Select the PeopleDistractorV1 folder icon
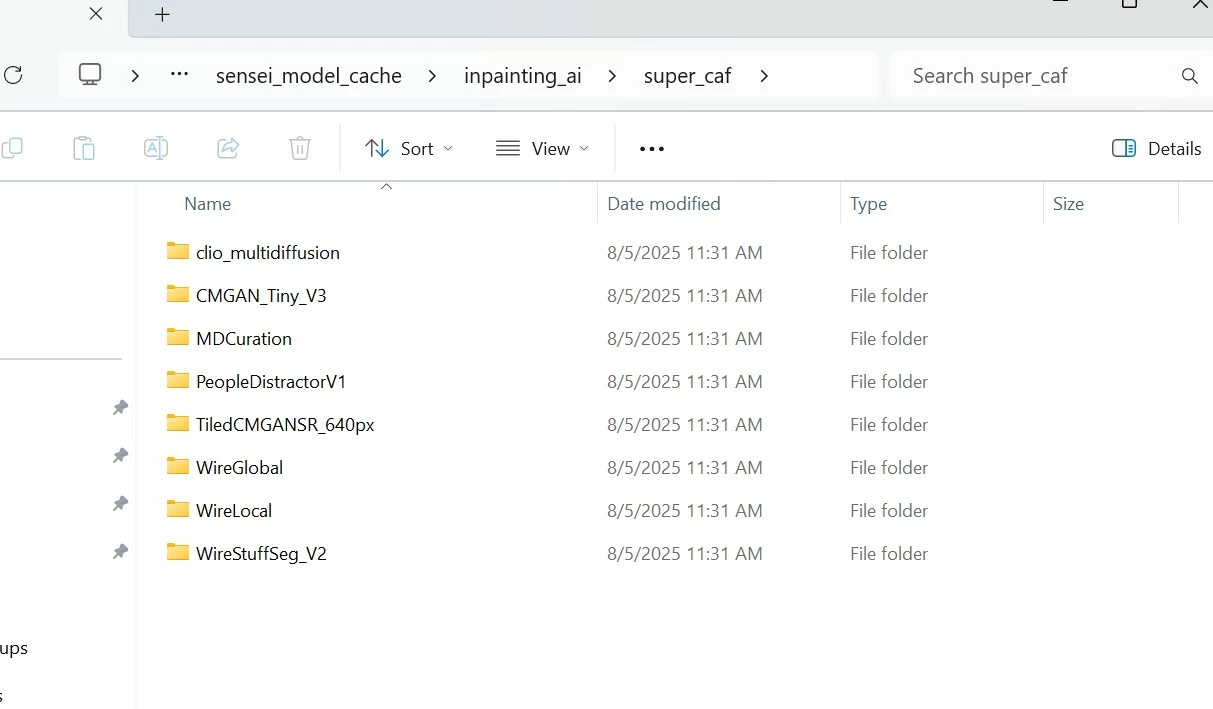This screenshot has width=1213, height=709. pyautogui.click(x=178, y=380)
